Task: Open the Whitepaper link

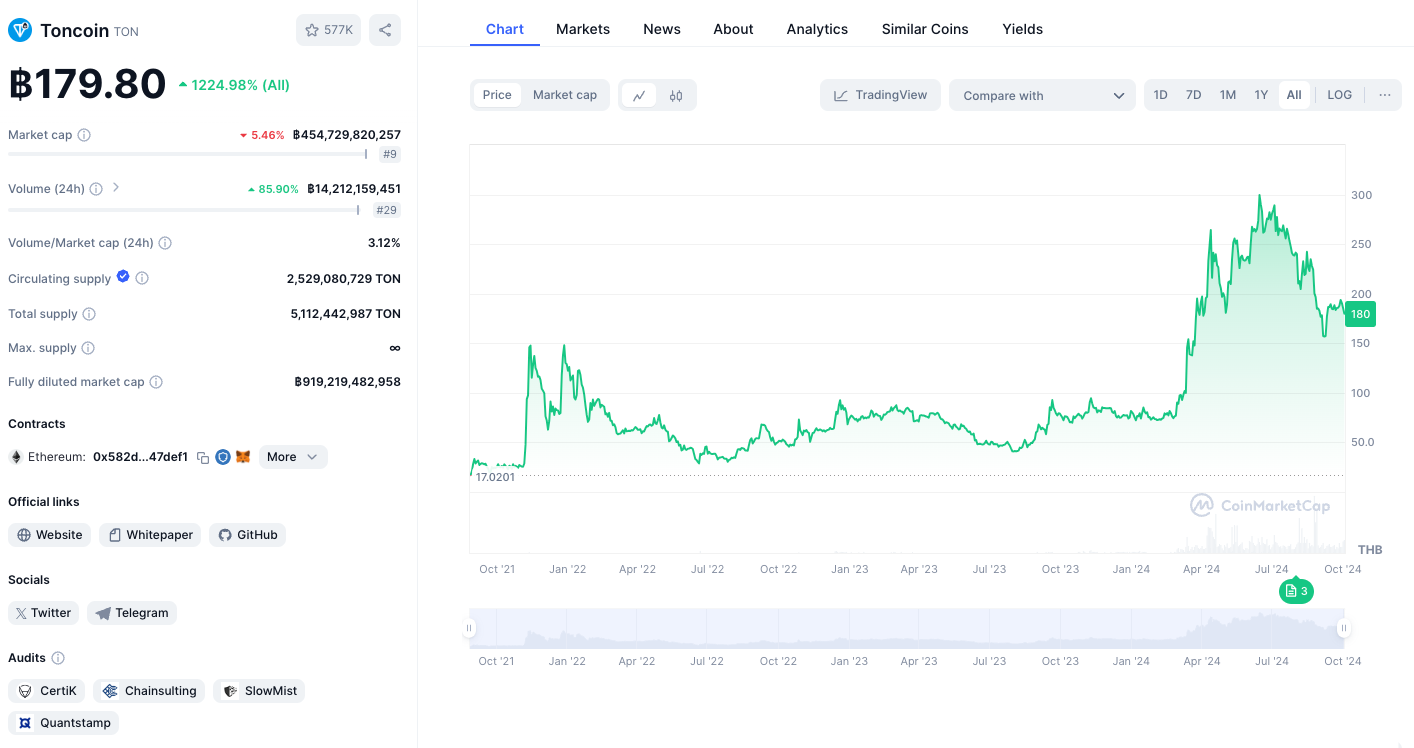Action: click(150, 535)
